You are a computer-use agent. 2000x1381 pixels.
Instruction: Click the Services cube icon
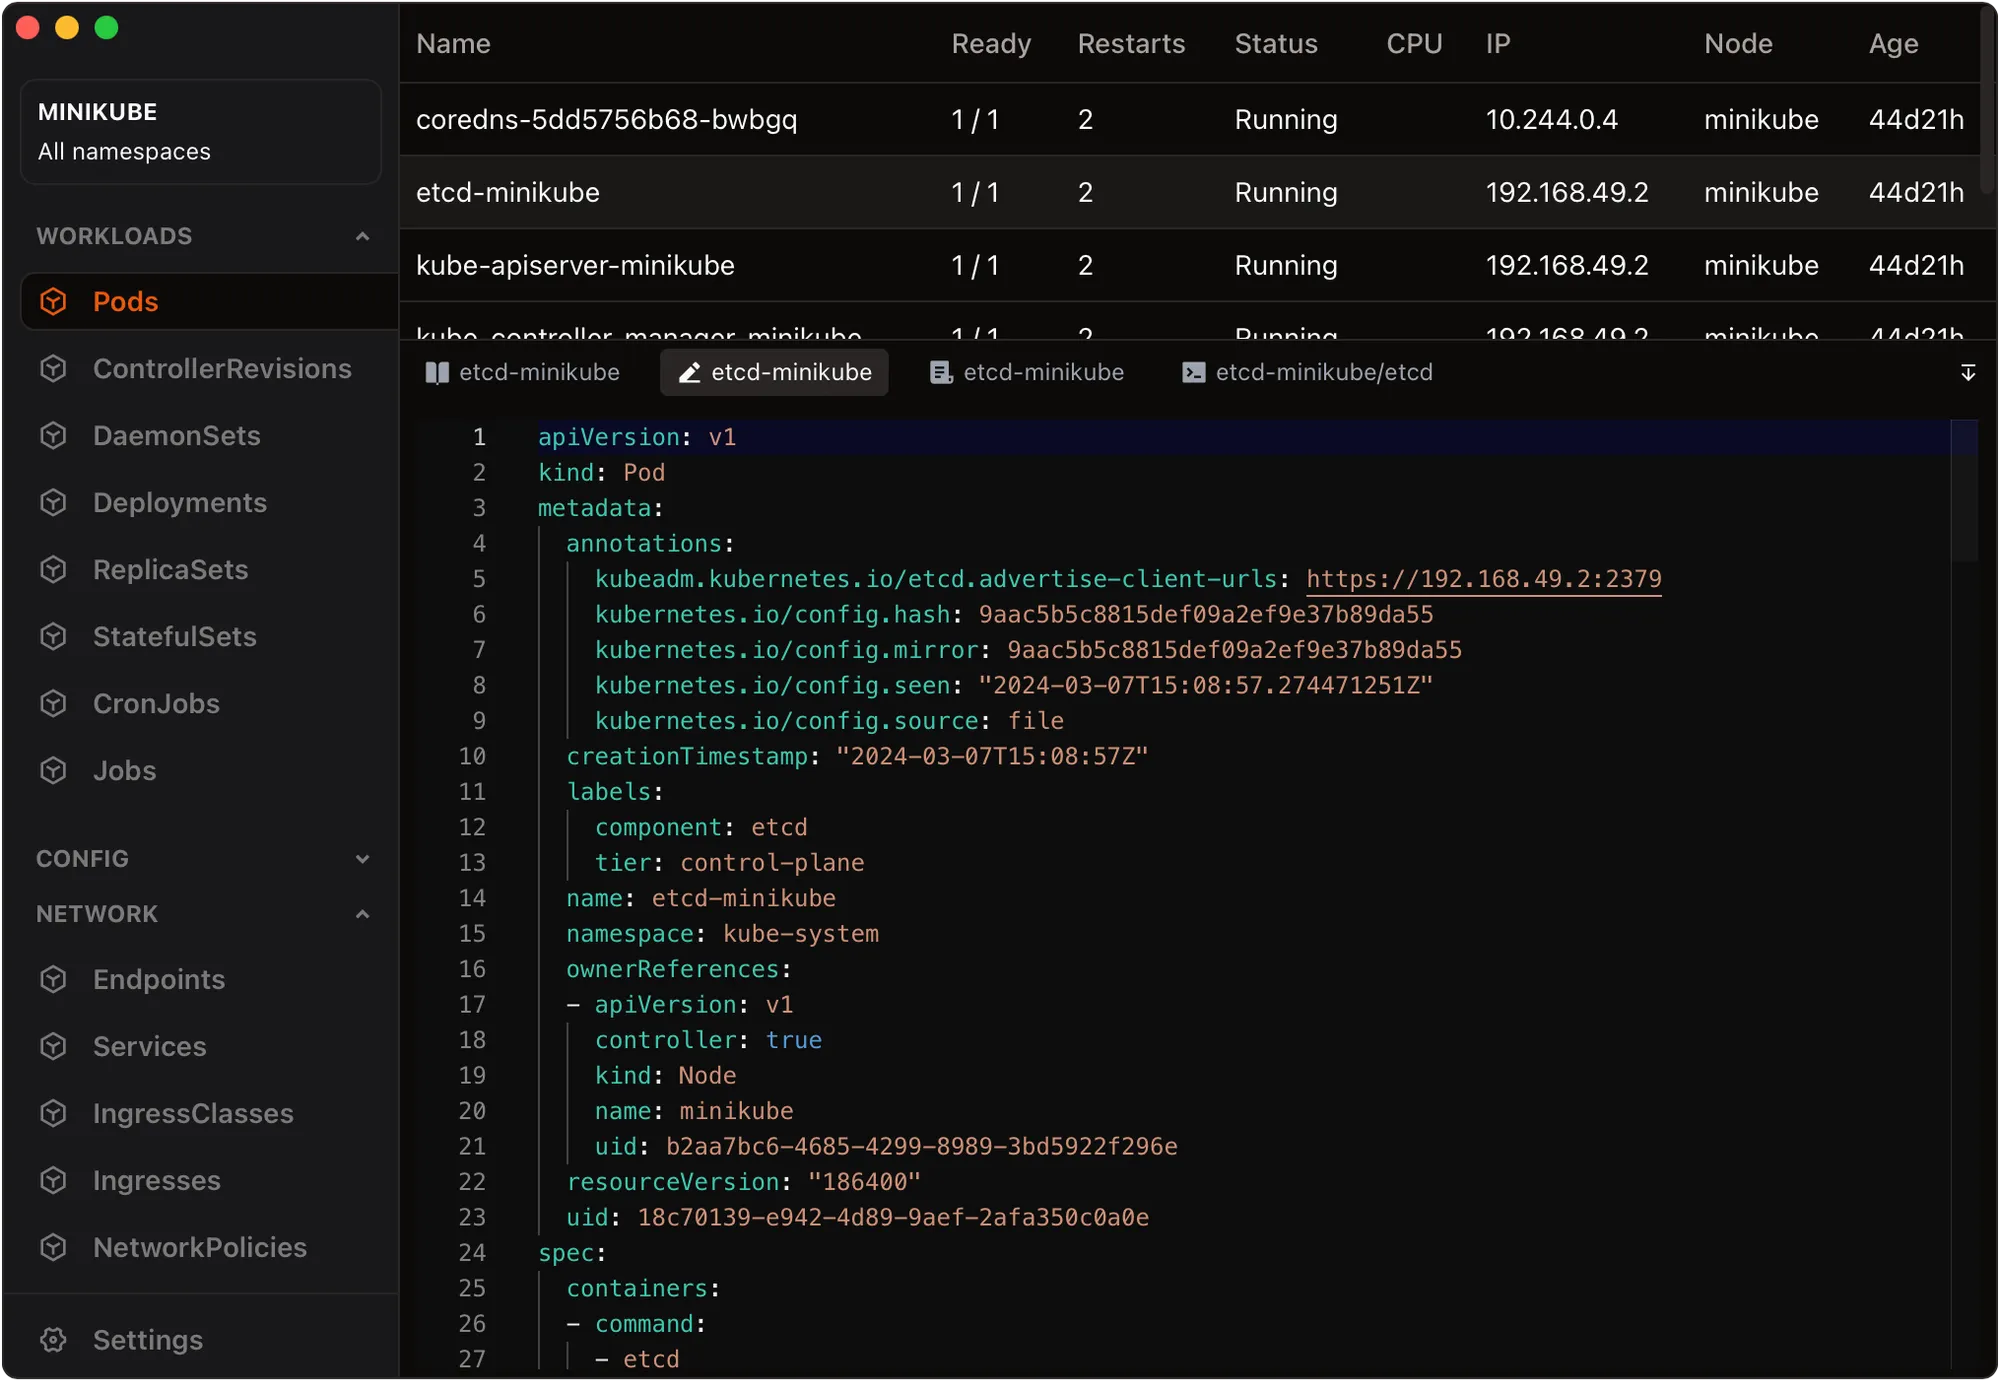(54, 1046)
